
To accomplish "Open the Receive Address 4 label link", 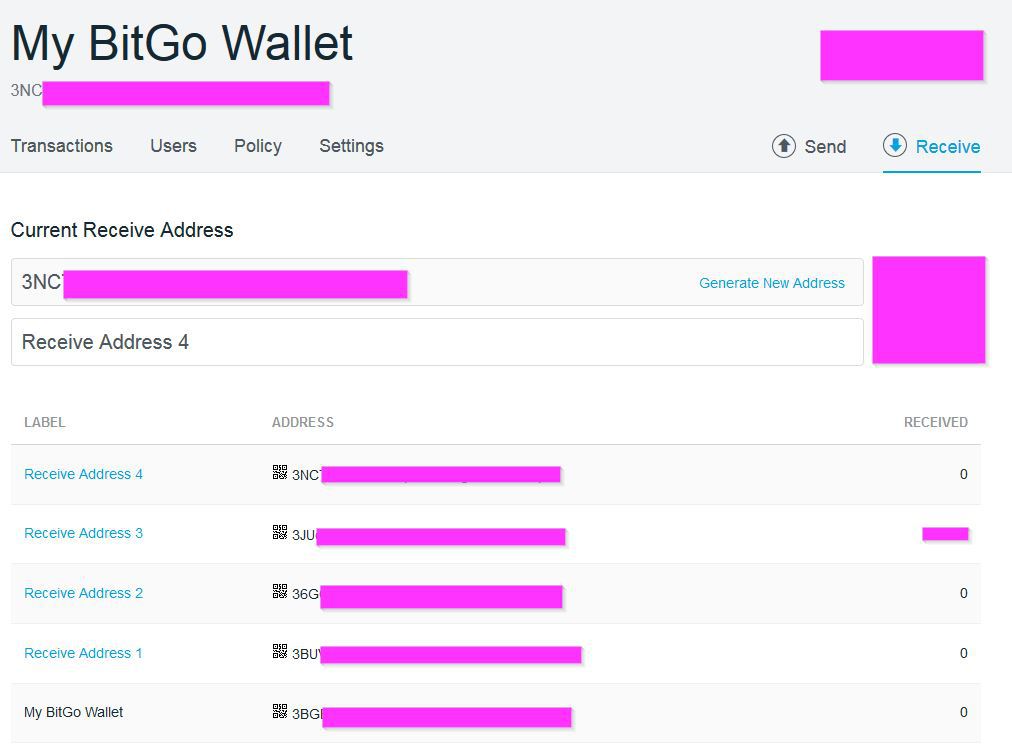I will pyautogui.click(x=83, y=474).
